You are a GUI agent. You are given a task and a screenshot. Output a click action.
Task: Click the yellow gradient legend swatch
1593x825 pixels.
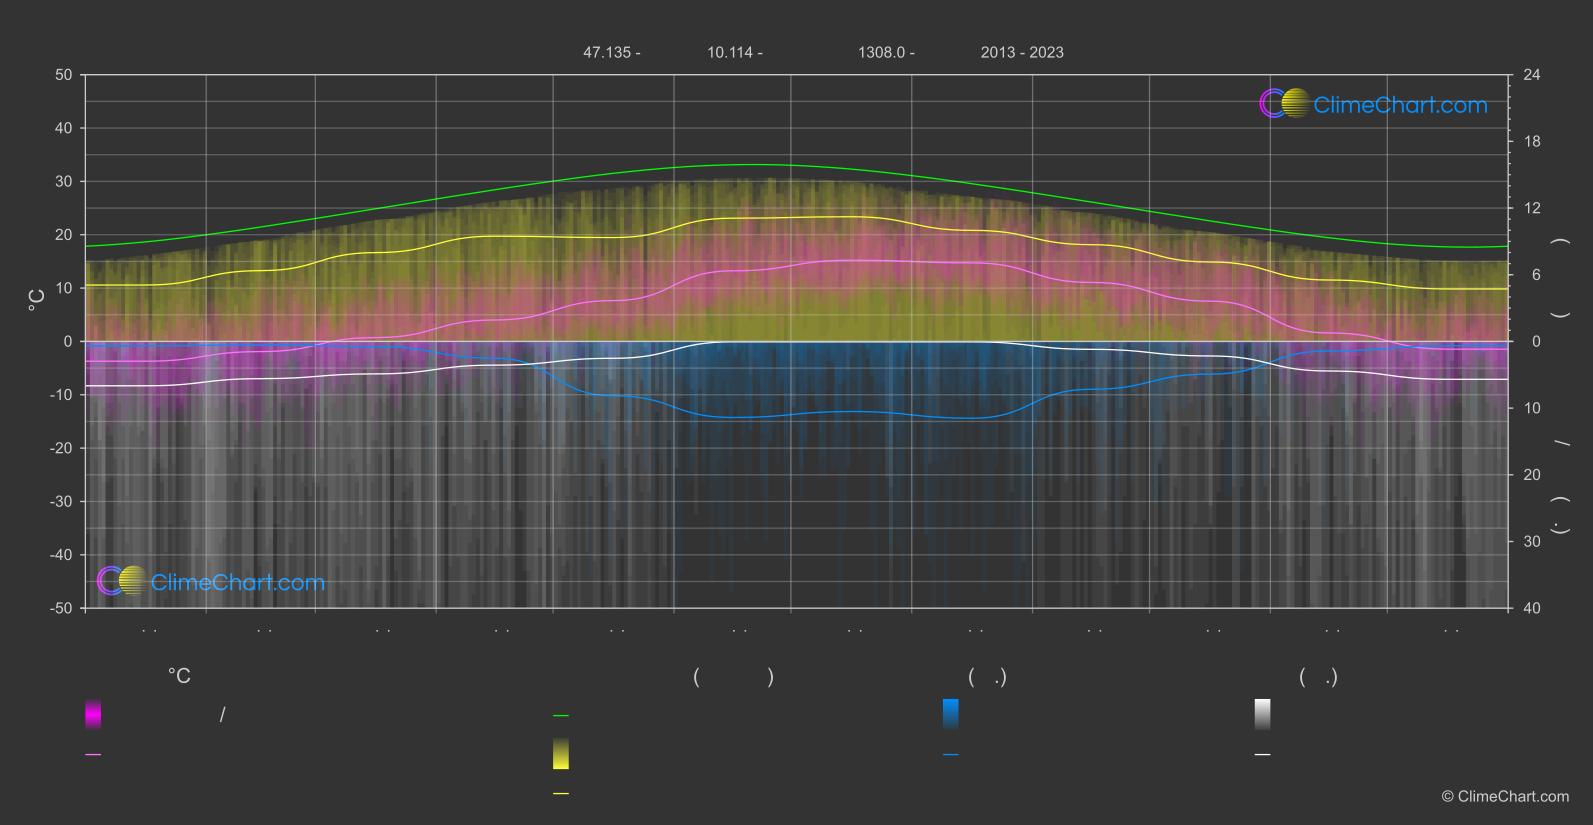click(x=561, y=754)
